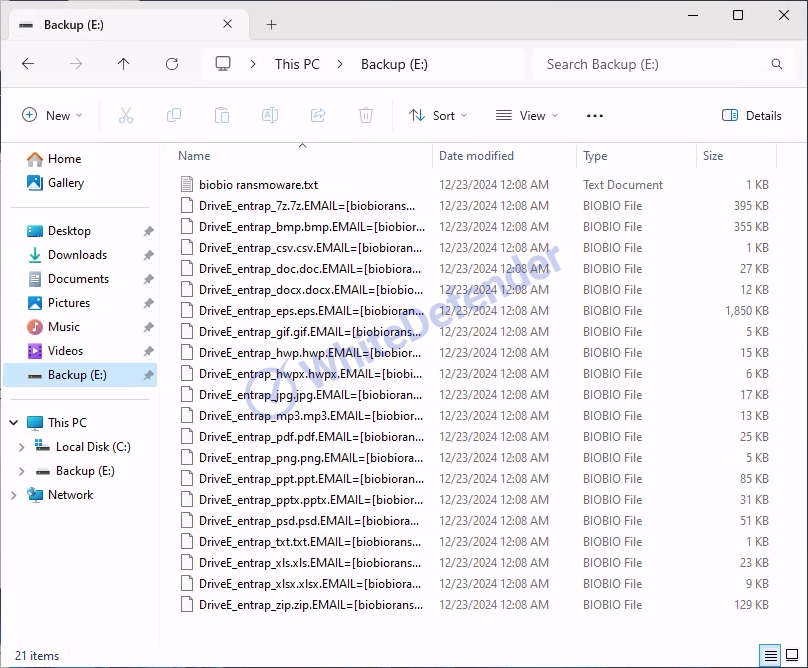Open the New dropdown menu
This screenshot has height=668, width=808.
[52, 115]
